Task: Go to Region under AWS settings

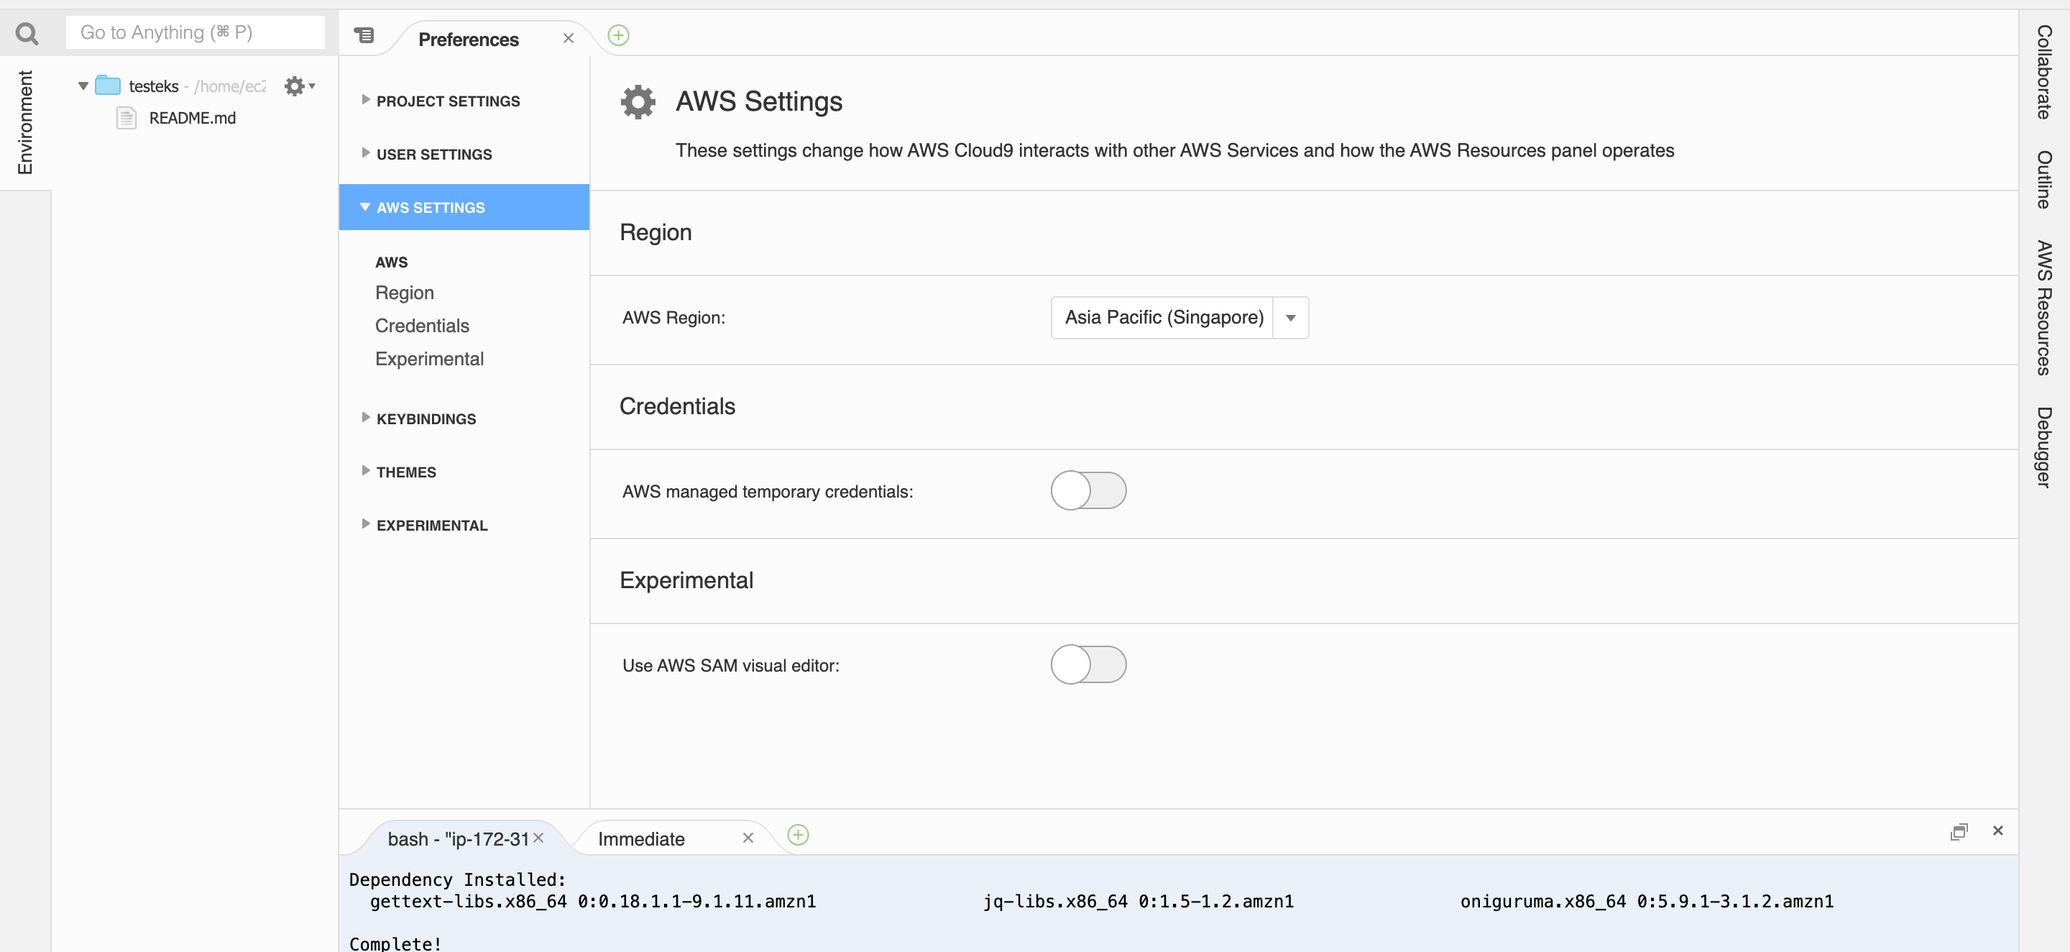Action: pos(404,293)
